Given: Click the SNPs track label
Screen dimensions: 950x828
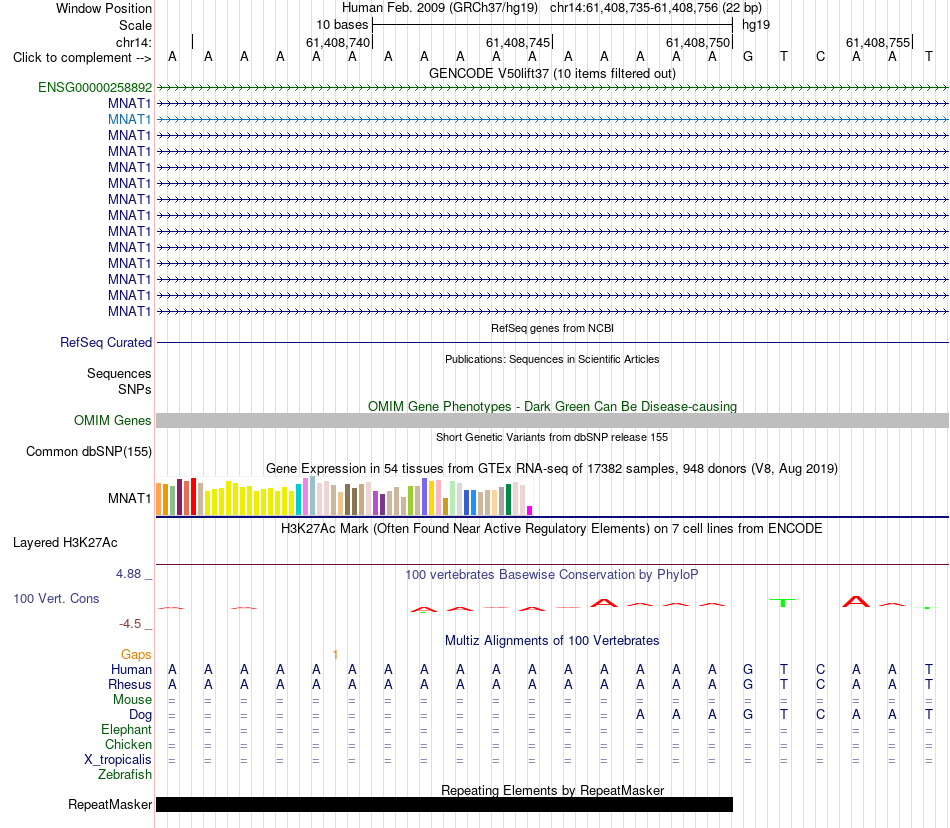Looking at the screenshot, I should coord(135,389).
